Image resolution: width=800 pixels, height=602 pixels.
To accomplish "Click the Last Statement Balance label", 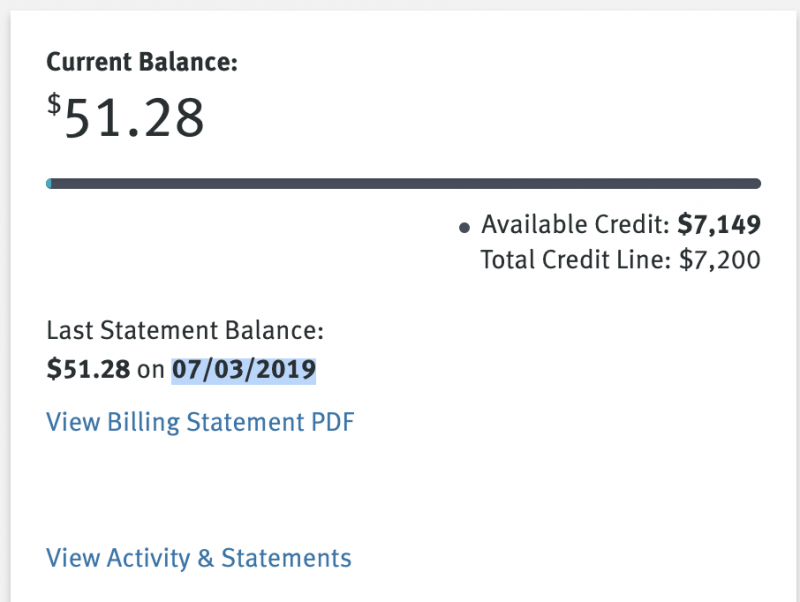I will point(185,331).
